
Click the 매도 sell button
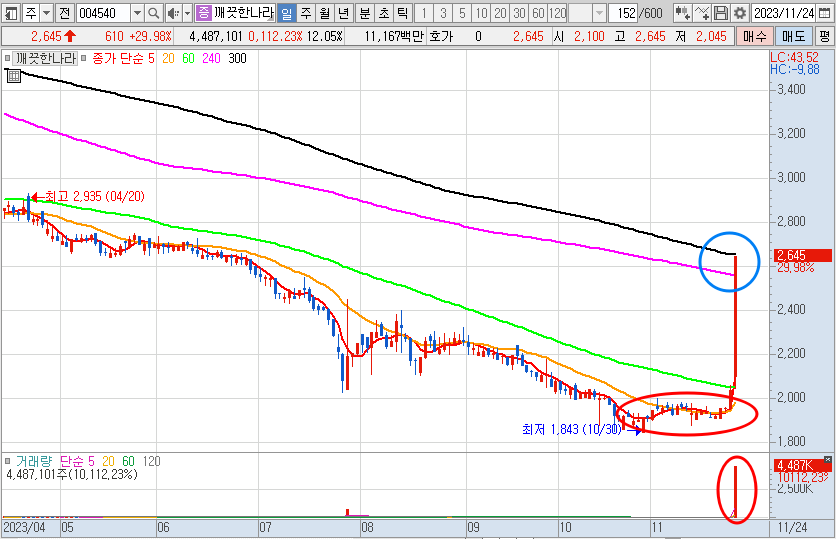[793, 36]
